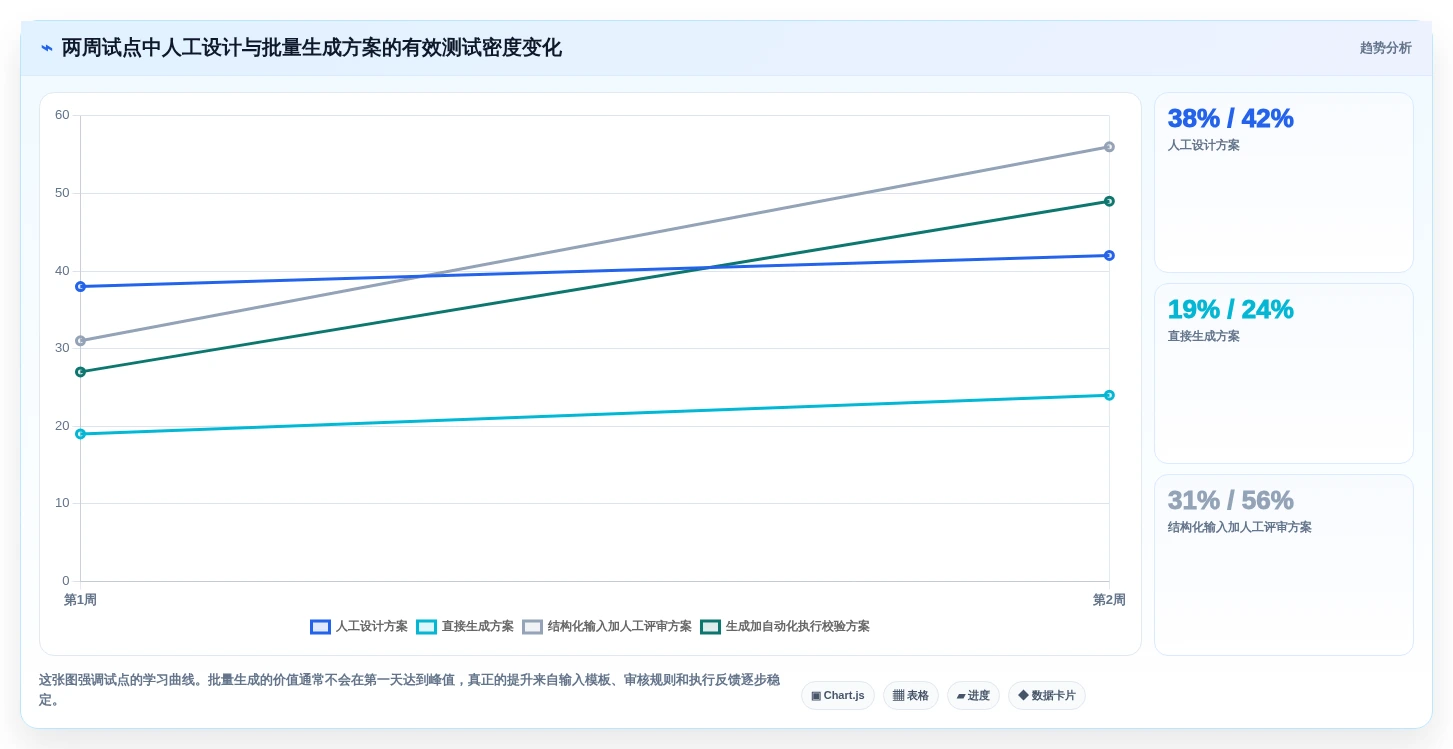Click the lightning icon beside the title
The height and width of the screenshot is (749, 1453).
[x=47, y=48]
